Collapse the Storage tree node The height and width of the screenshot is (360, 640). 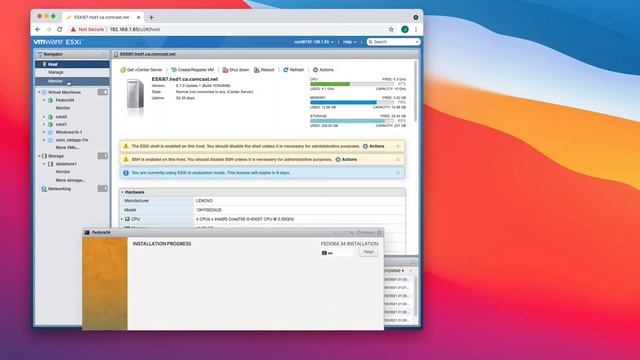40,156
